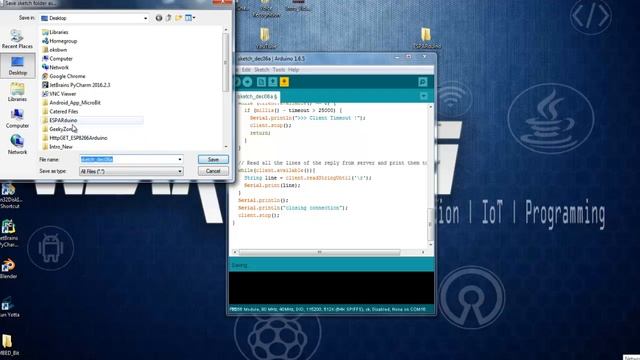Open the Tools menu in Arduino
Screen dimensions: 640x360
pos(279,70)
